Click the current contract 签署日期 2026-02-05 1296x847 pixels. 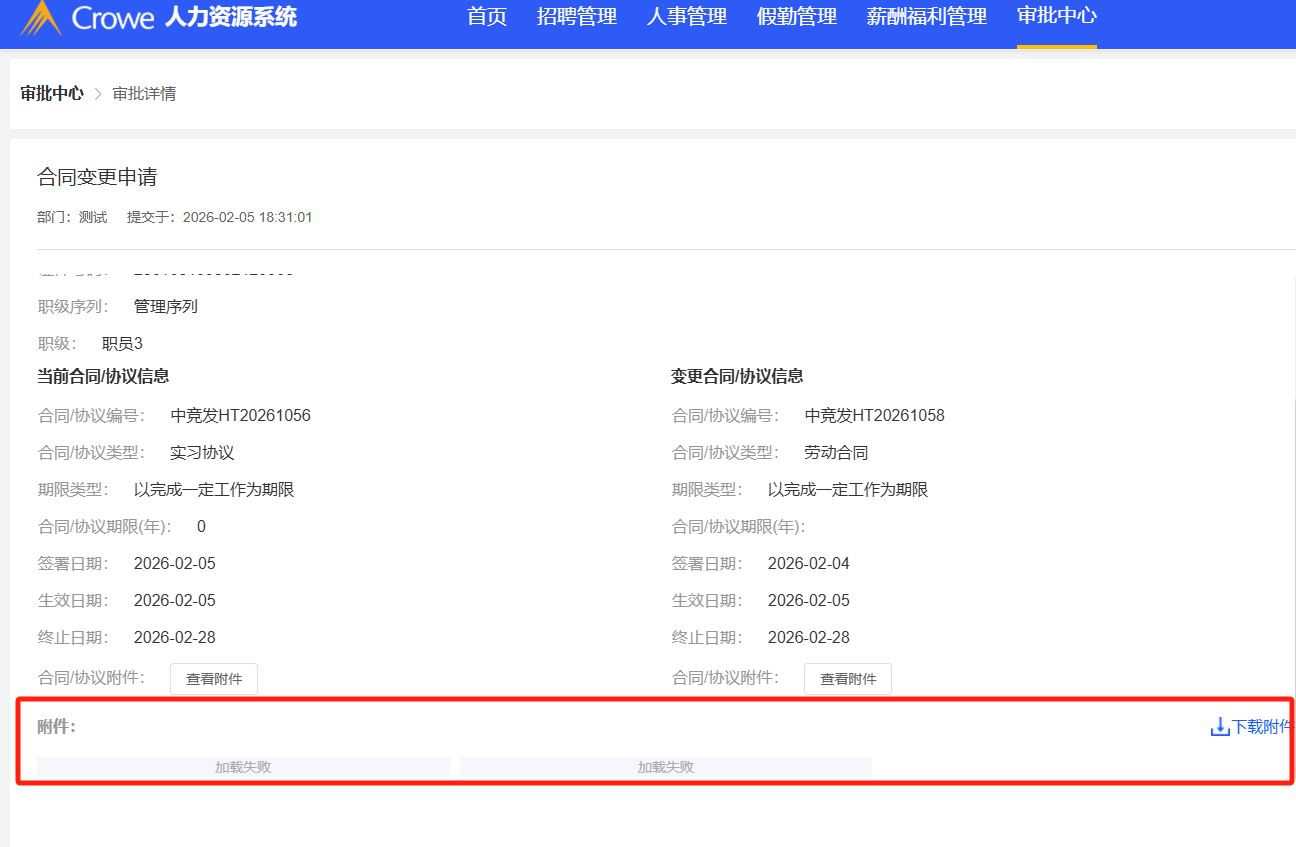175,564
